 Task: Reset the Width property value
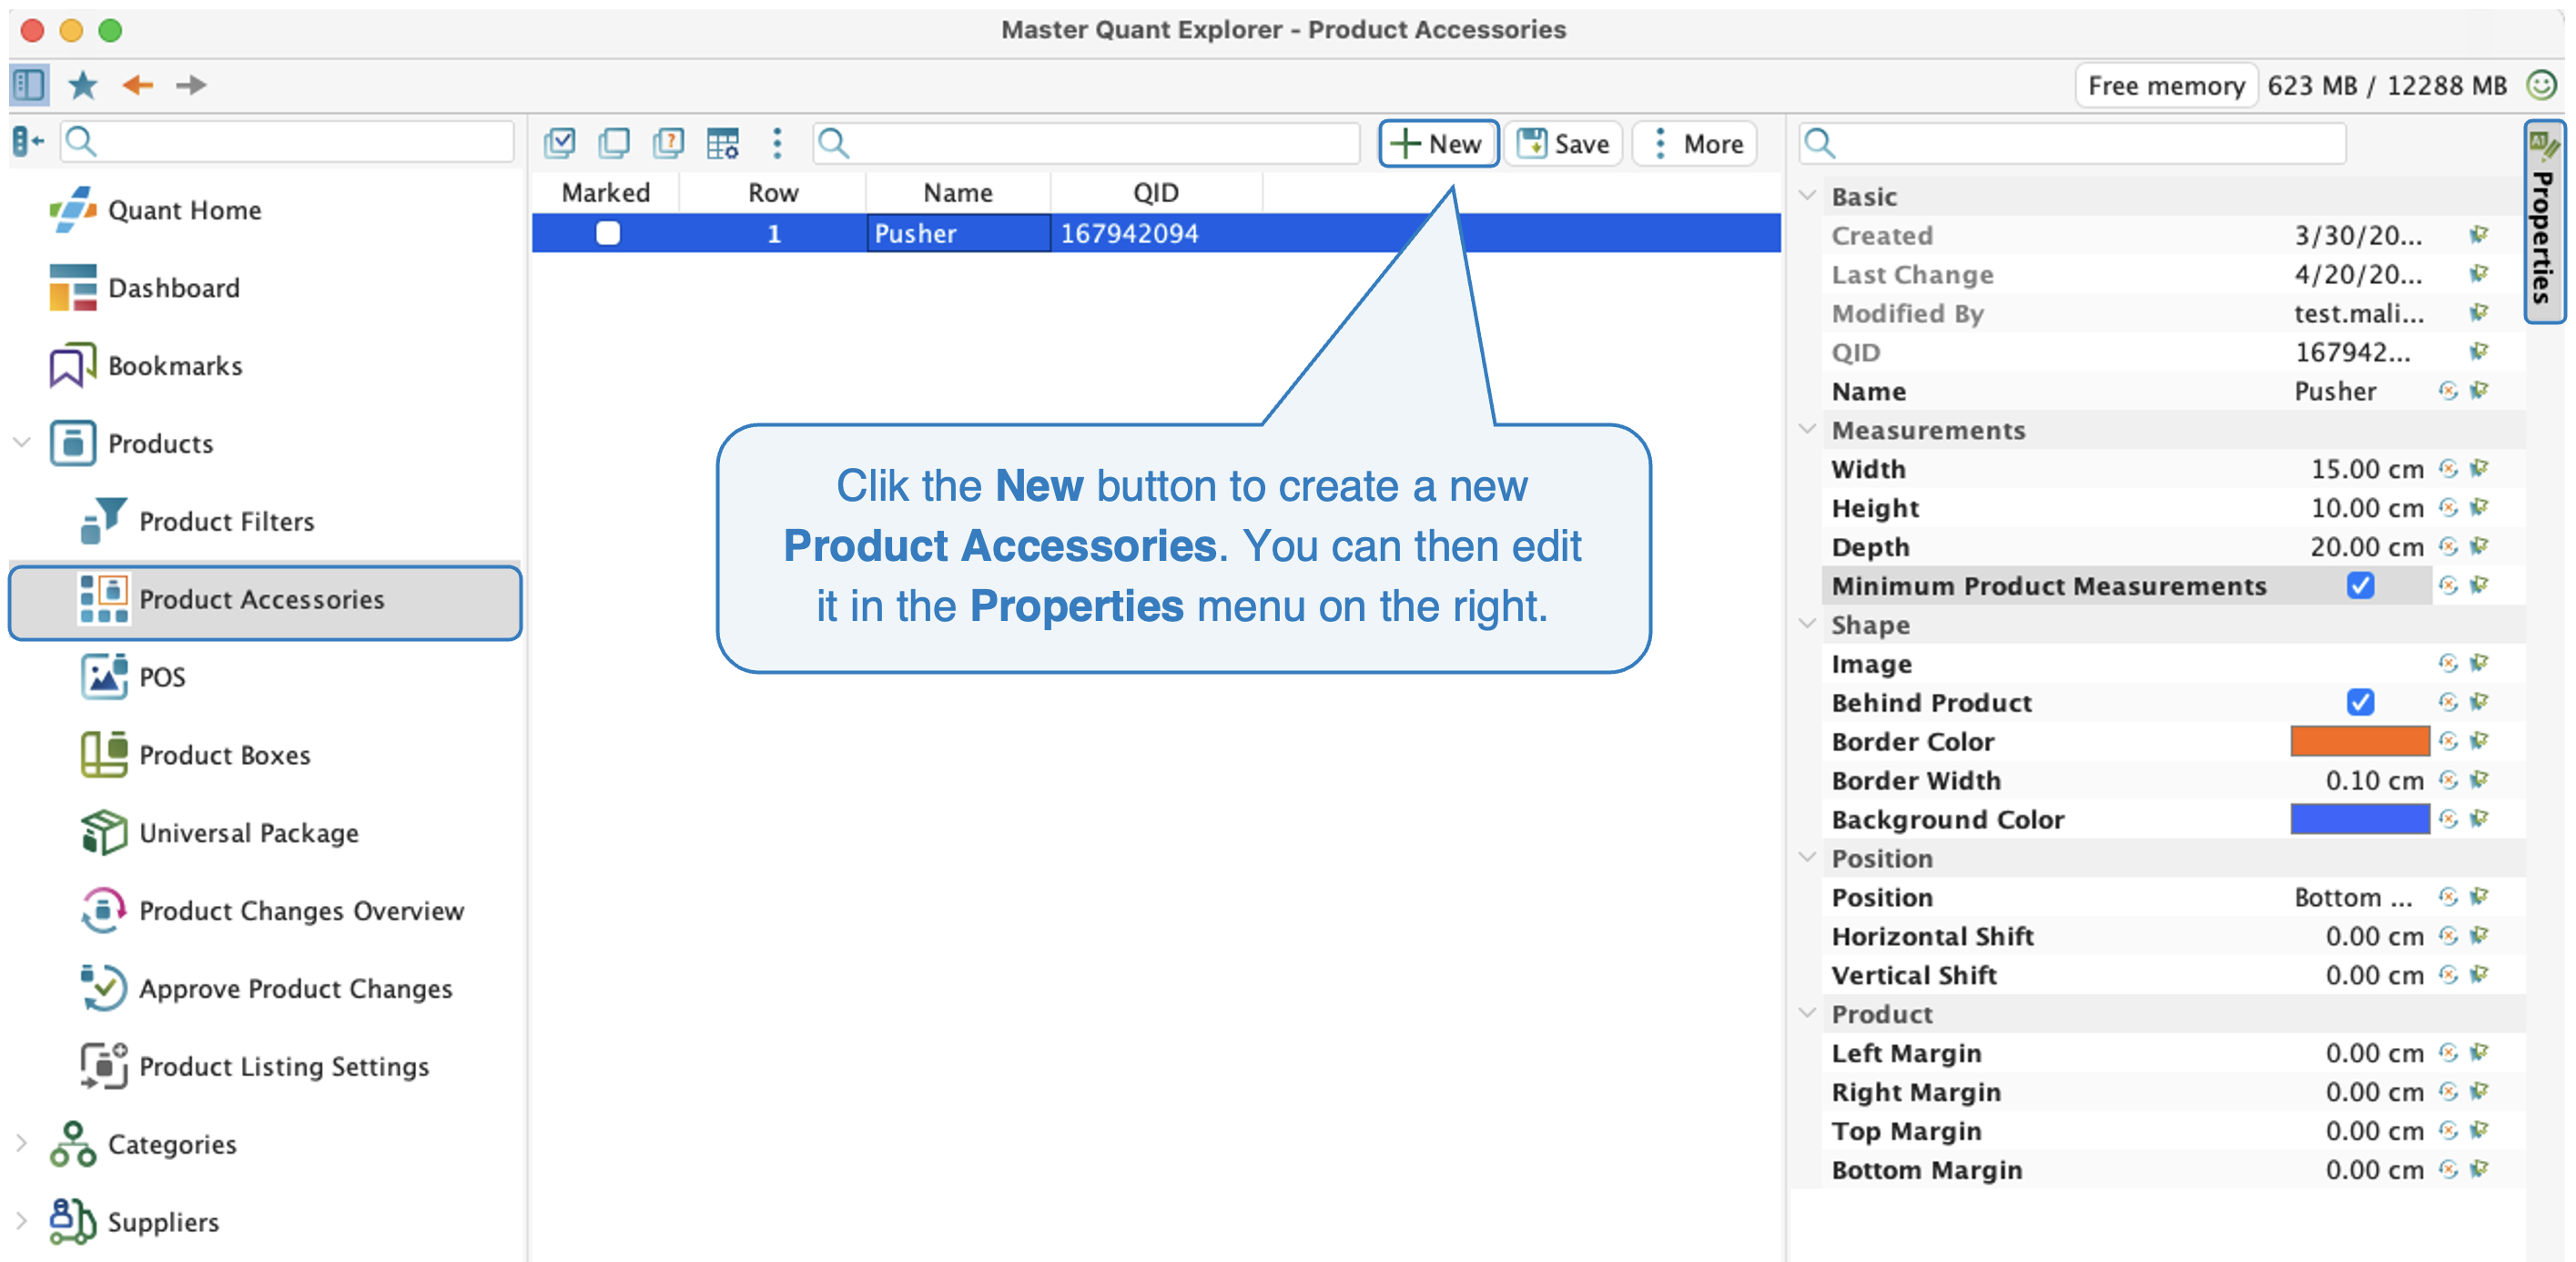click(2448, 468)
